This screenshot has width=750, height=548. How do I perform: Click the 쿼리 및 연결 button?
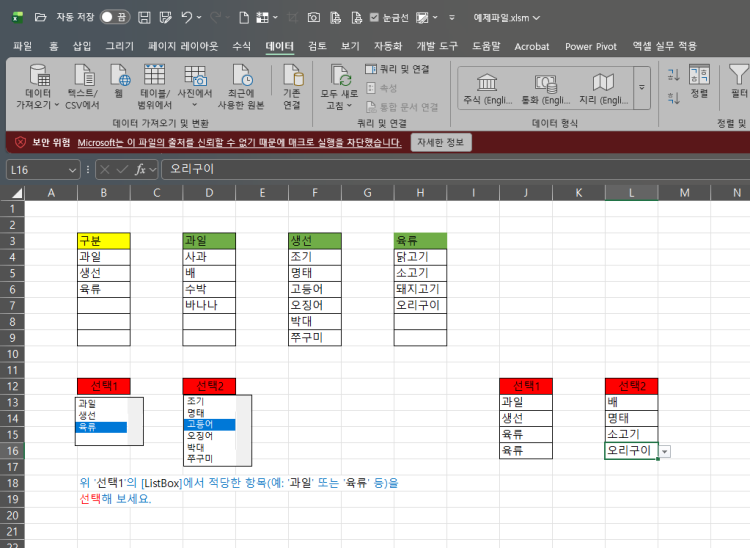pyautogui.click(x=398, y=69)
